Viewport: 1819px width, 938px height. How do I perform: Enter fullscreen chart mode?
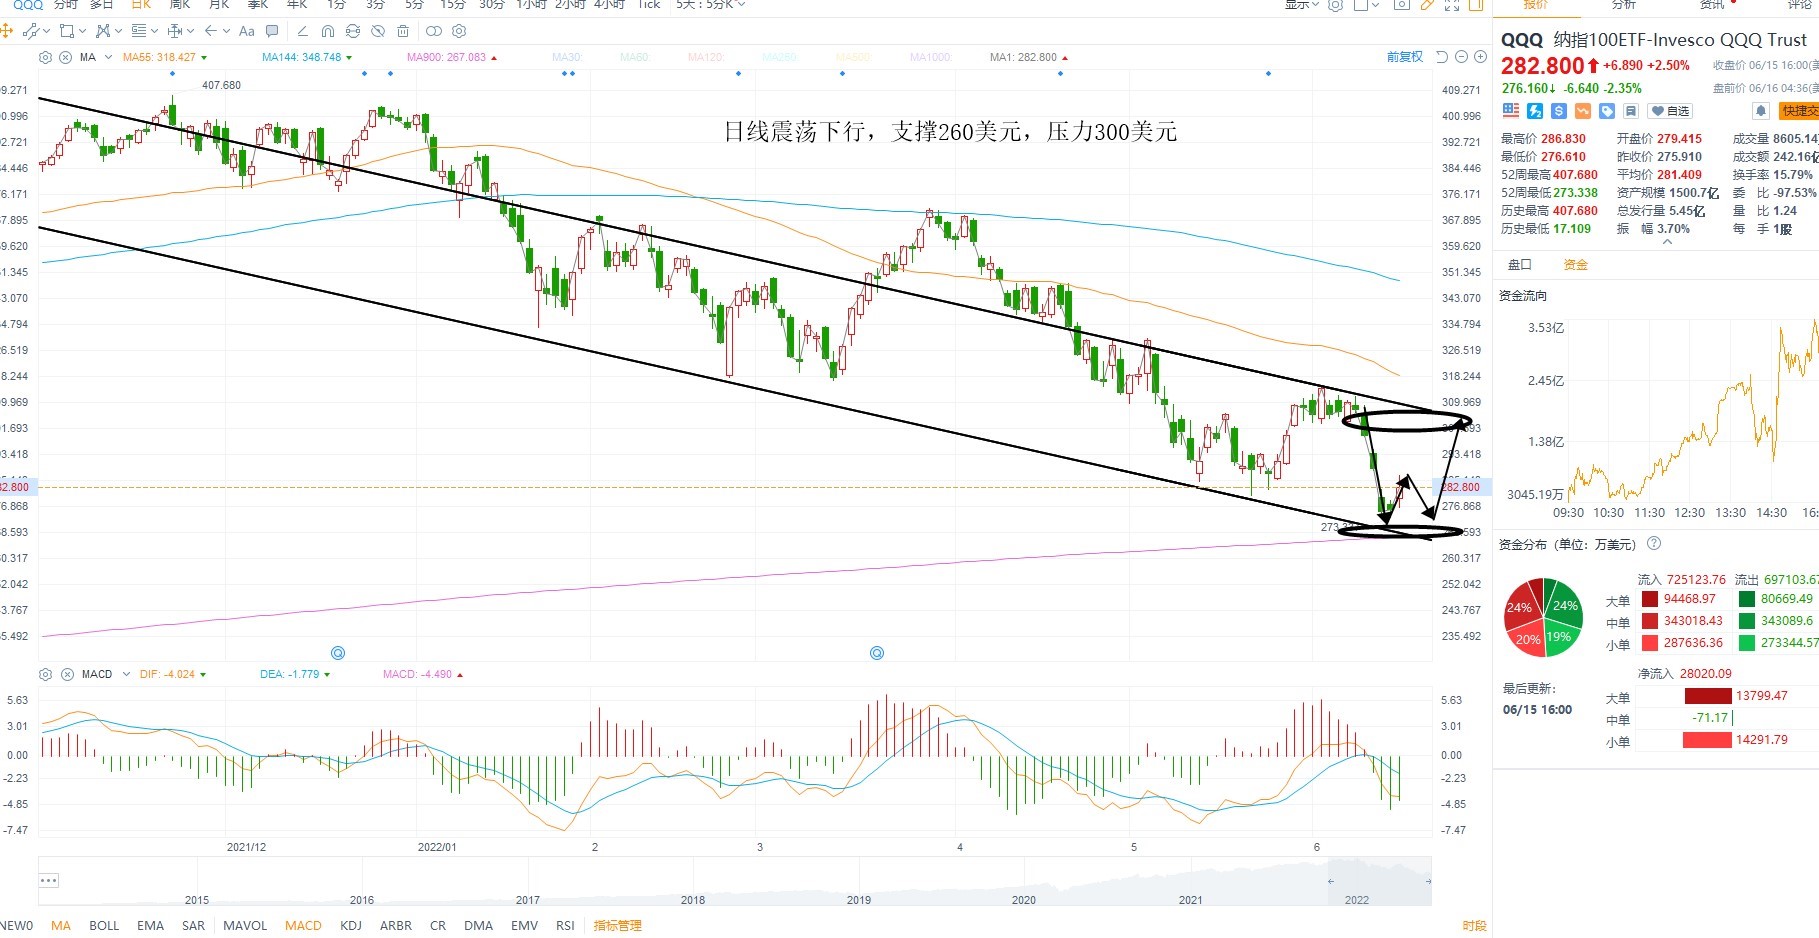(x=1452, y=5)
